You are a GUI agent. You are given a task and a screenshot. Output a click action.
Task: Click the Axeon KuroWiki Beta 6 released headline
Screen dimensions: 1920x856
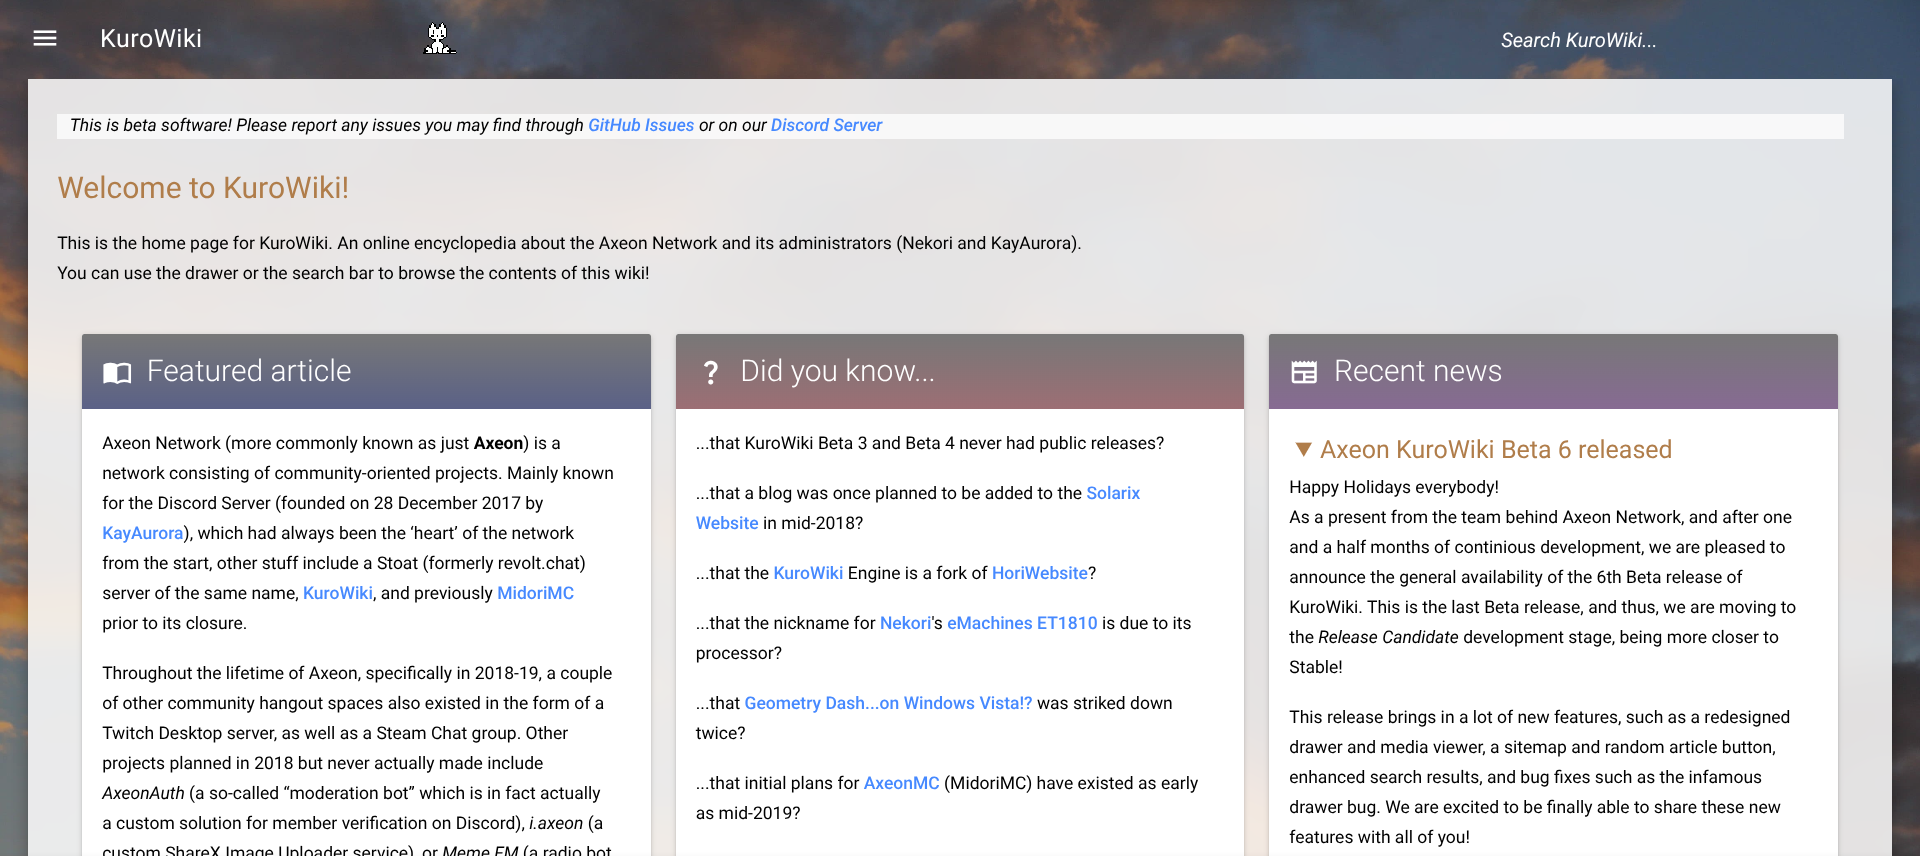(x=1496, y=449)
